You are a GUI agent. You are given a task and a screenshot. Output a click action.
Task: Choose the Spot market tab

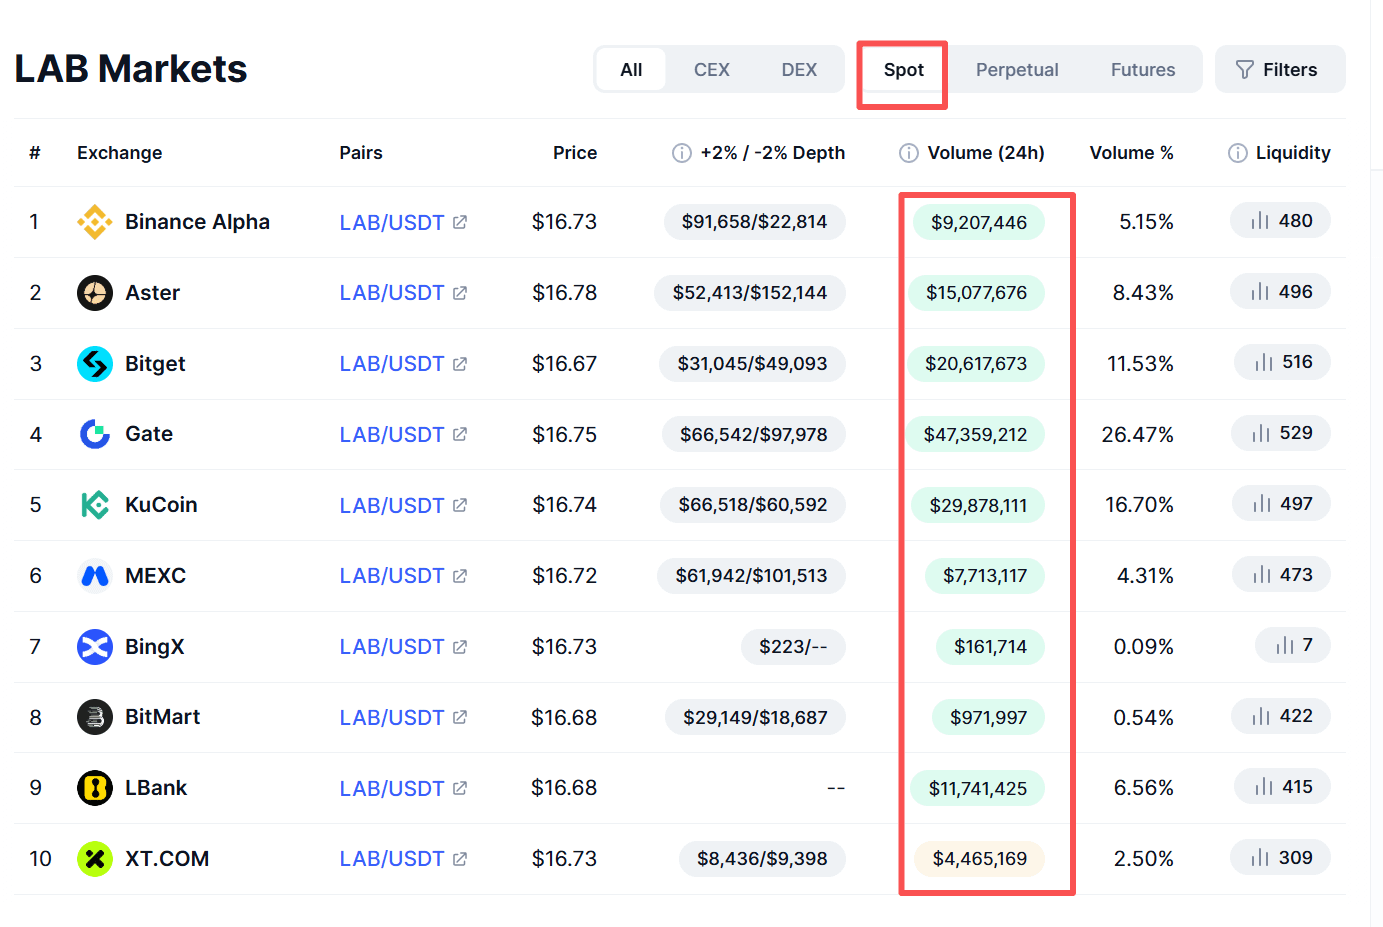click(904, 70)
